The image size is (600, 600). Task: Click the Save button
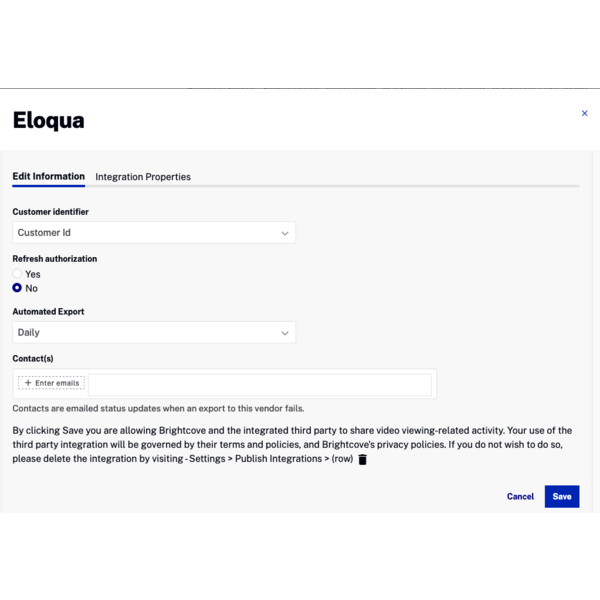click(562, 496)
